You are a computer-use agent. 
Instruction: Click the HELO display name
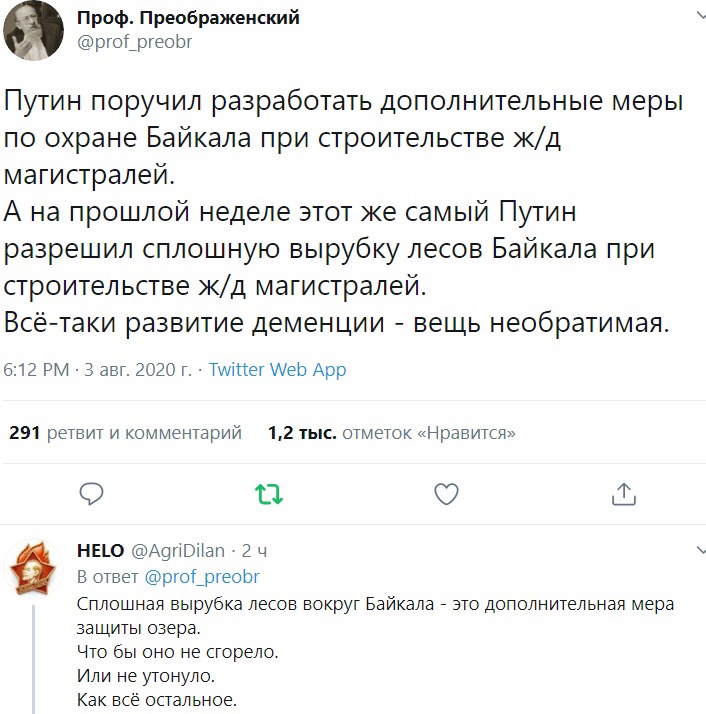pyautogui.click(x=100, y=551)
